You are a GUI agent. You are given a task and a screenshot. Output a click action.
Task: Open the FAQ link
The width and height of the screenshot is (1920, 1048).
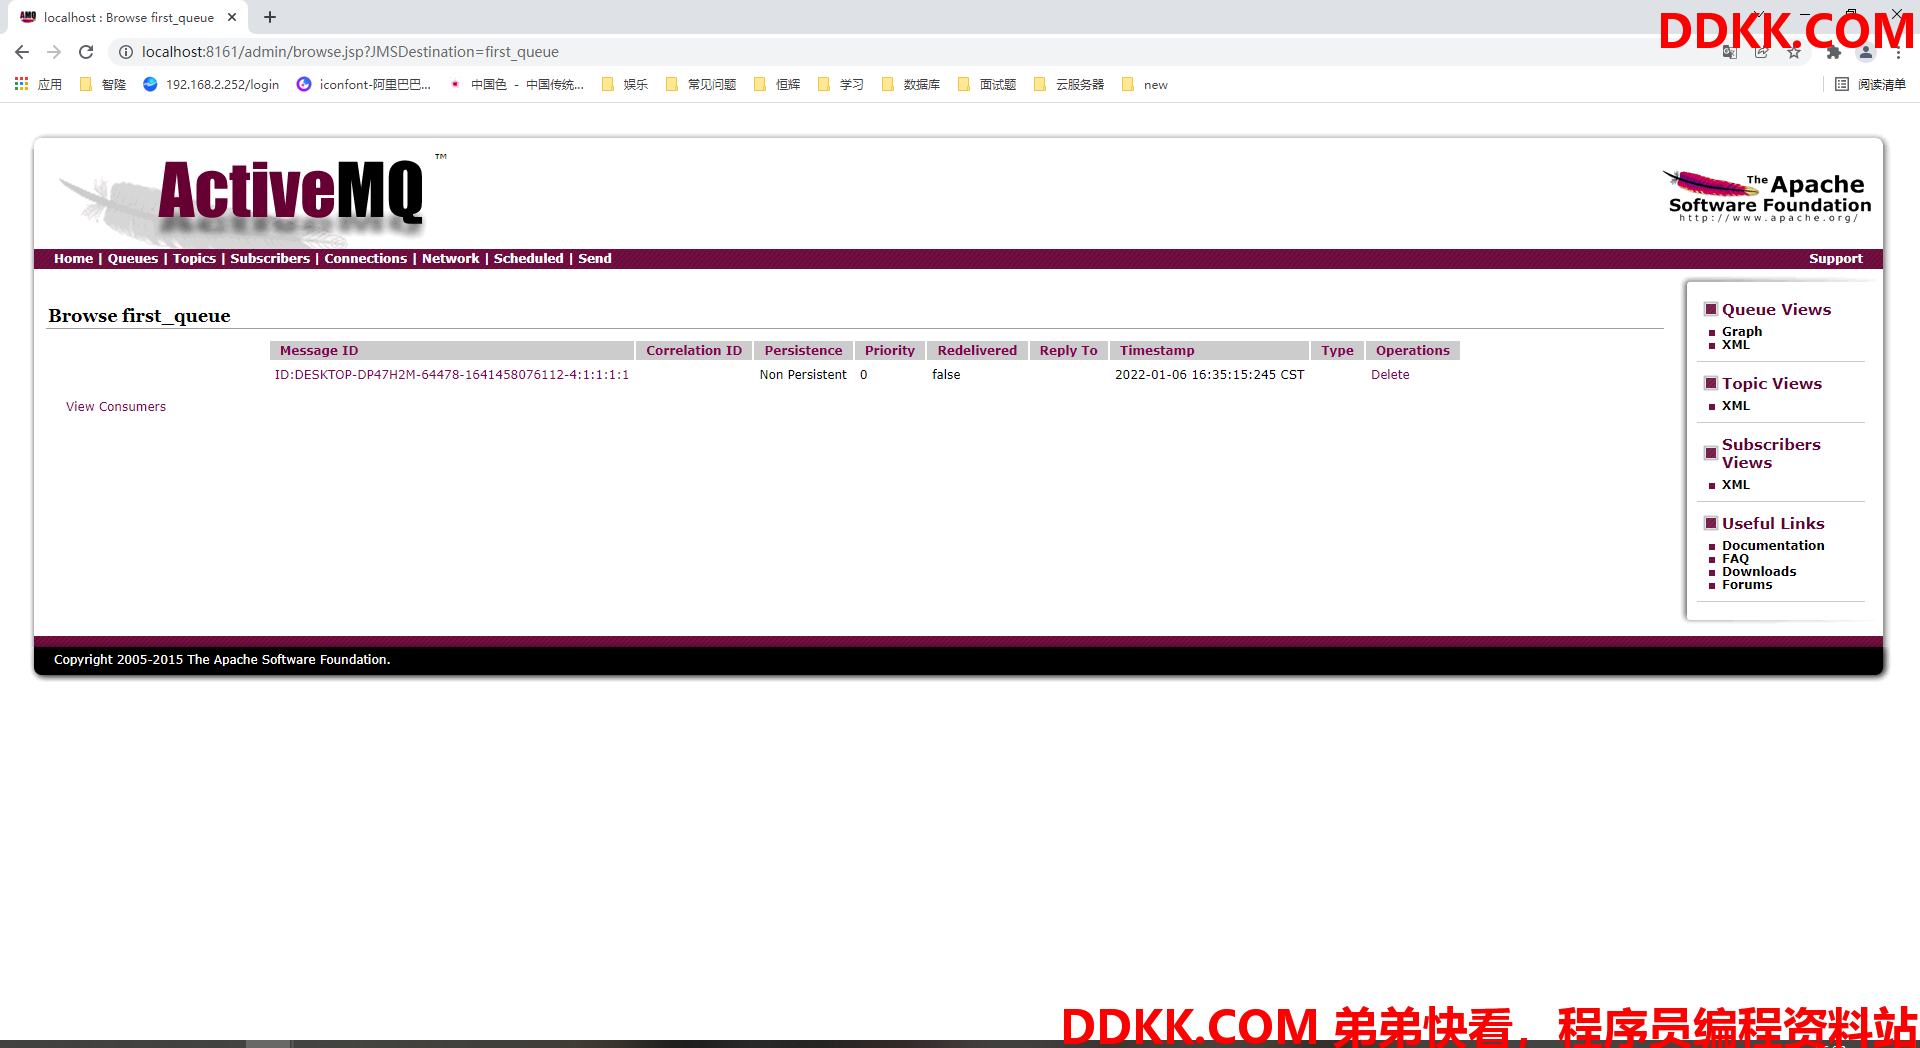point(1735,559)
